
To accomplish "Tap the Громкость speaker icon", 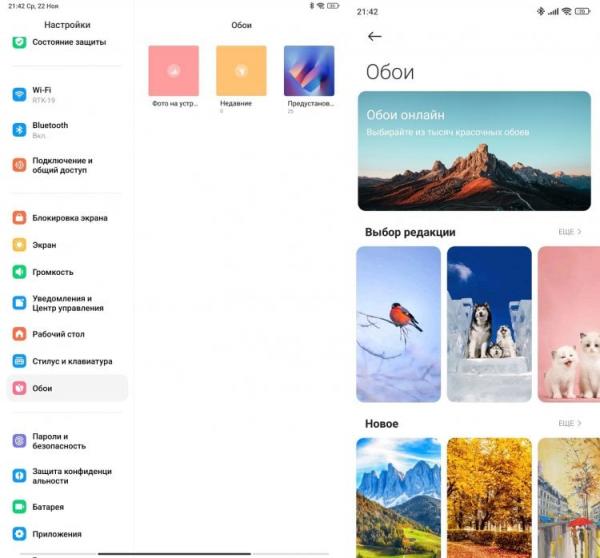I will [x=19, y=272].
